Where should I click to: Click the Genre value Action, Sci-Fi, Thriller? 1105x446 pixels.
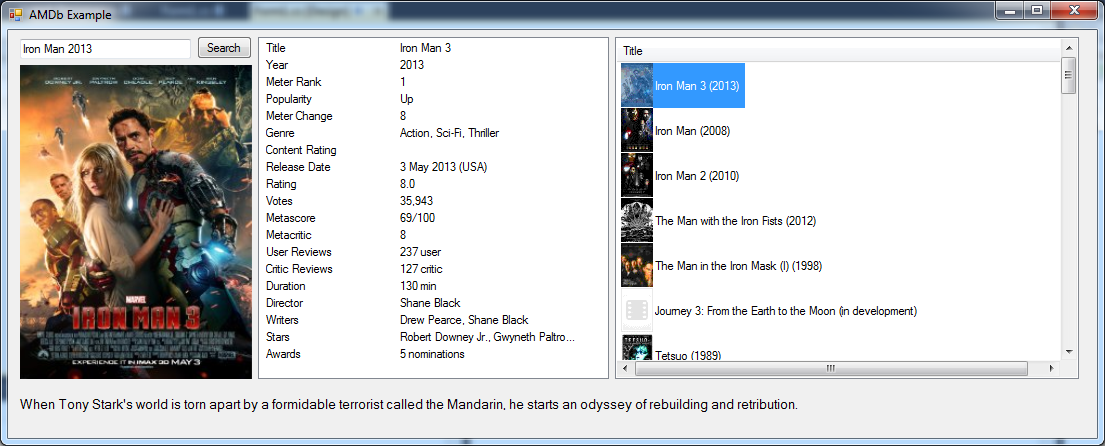point(450,132)
